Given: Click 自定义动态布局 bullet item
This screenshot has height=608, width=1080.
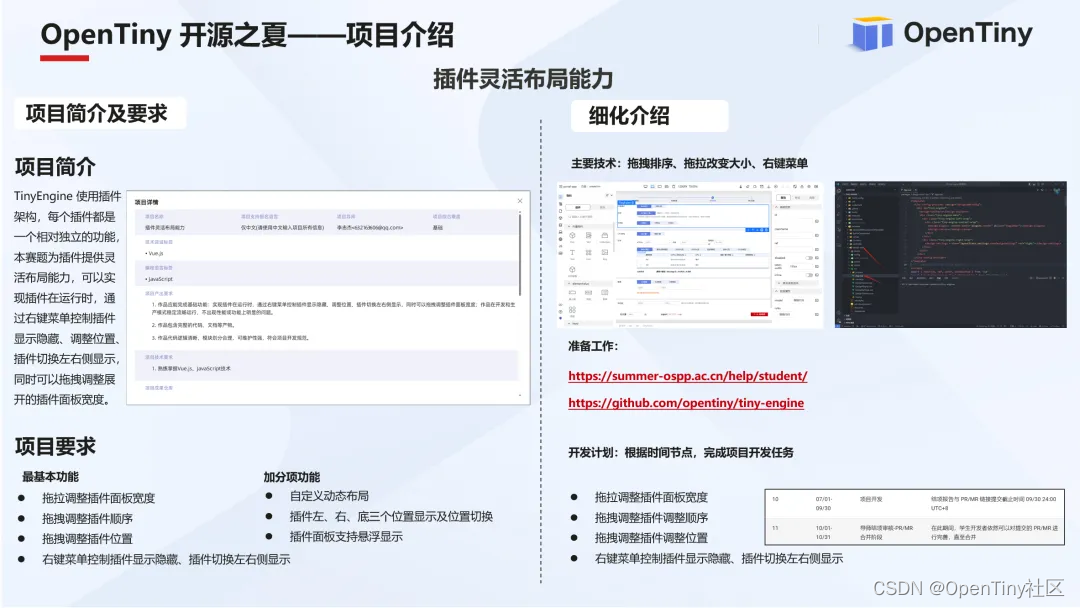Looking at the screenshot, I should pyautogui.click(x=329, y=496).
